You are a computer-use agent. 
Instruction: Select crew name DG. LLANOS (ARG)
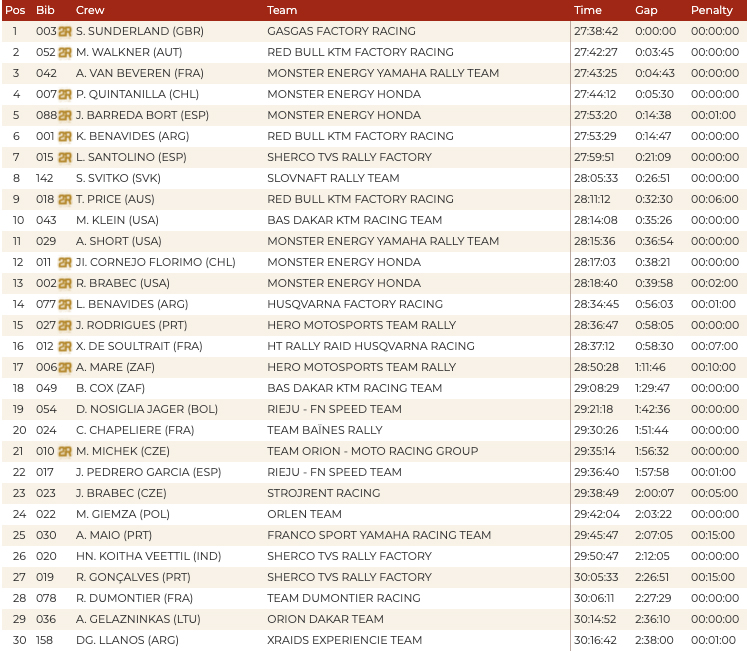pos(127,640)
